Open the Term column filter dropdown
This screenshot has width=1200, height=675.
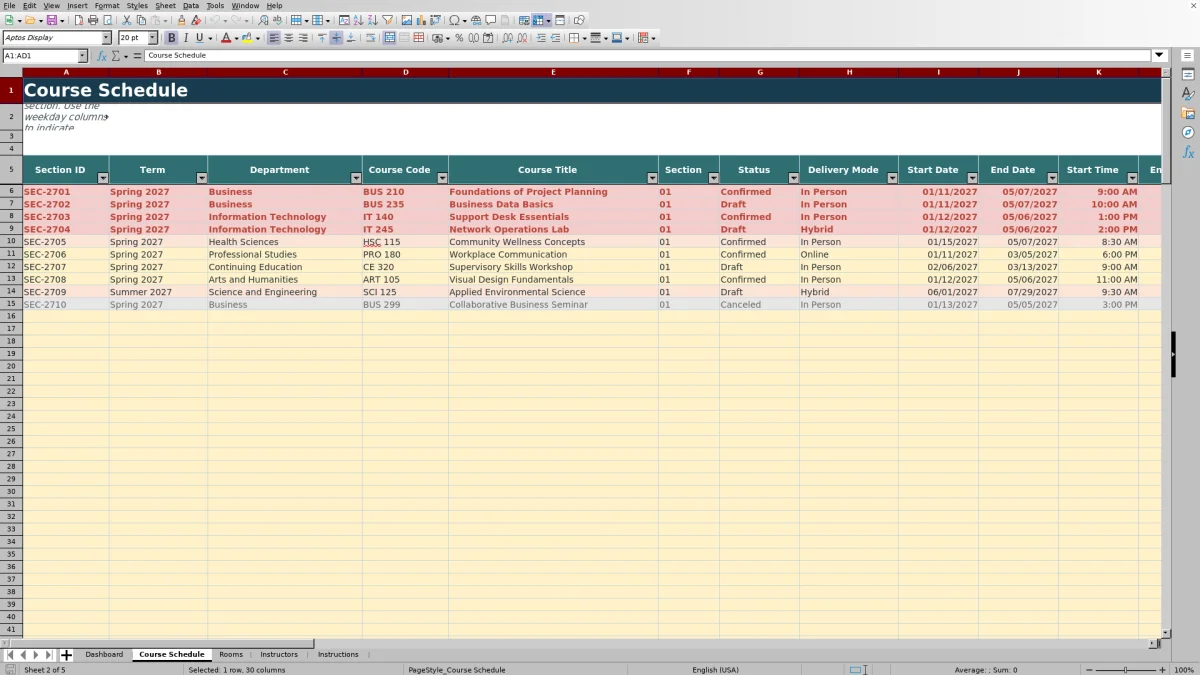coord(201,178)
